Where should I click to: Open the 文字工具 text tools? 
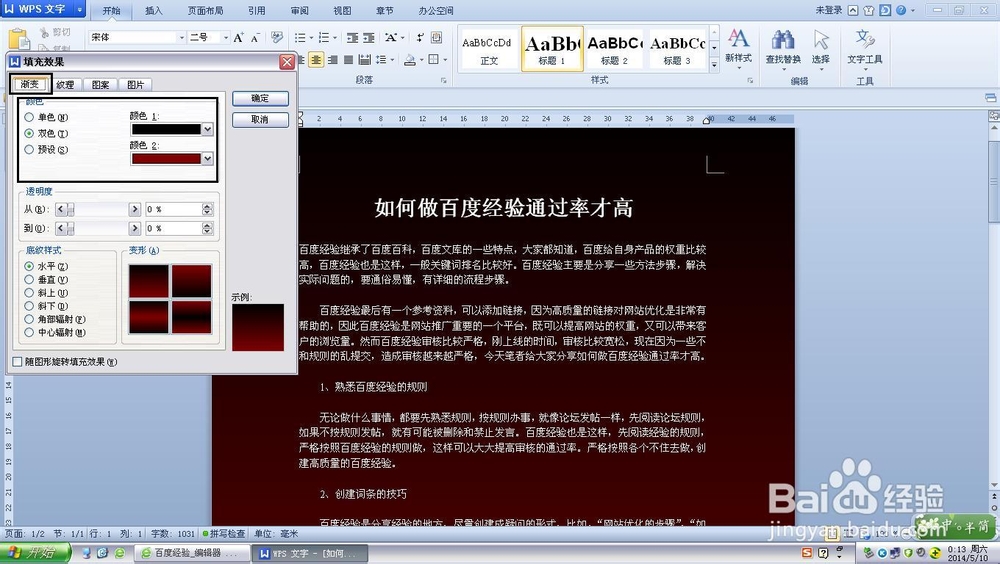[x=865, y=48]
